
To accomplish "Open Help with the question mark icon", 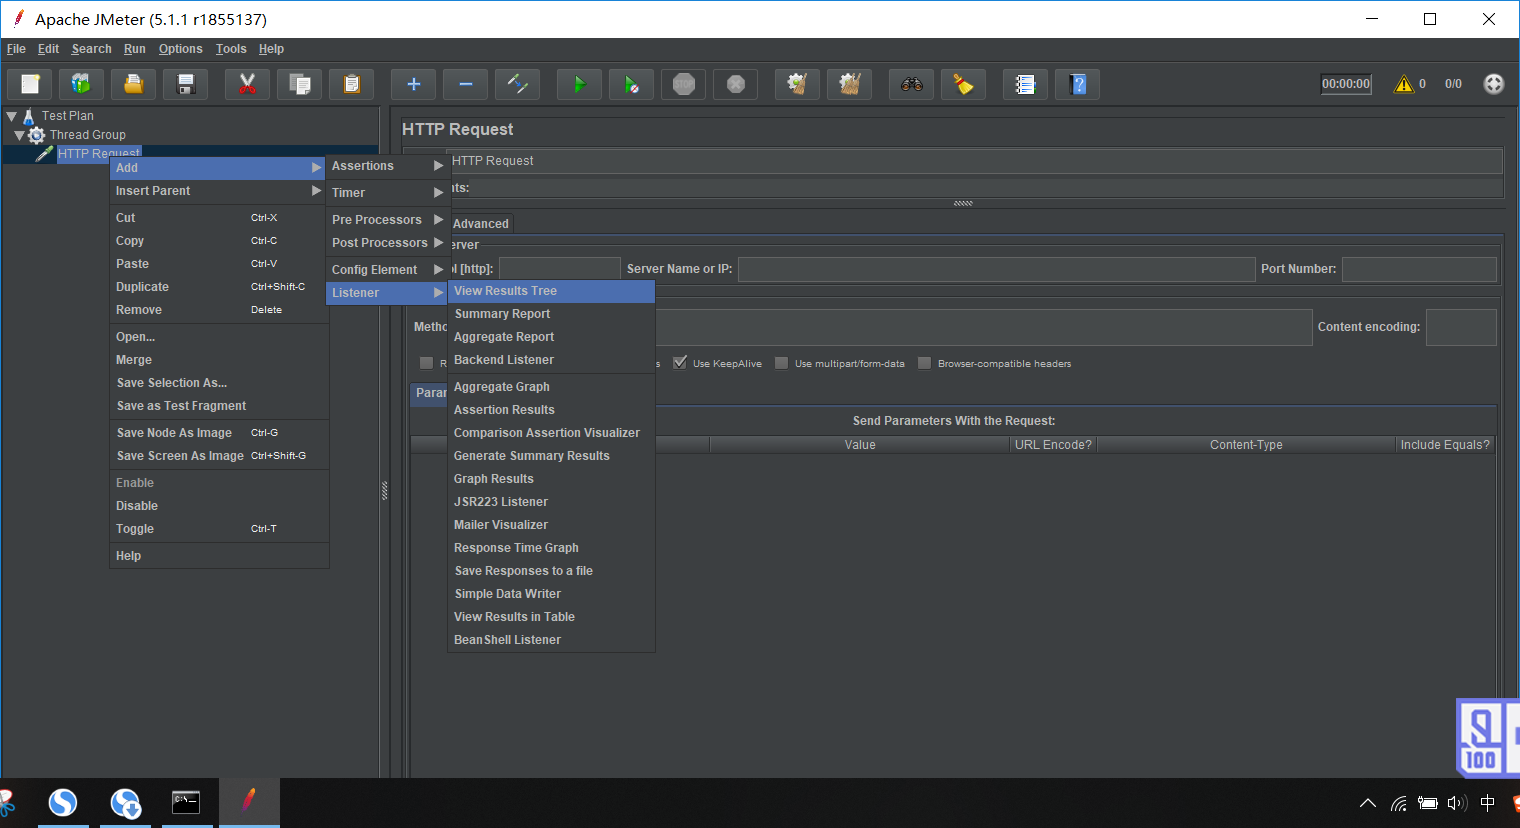I will click(1077, 85).
